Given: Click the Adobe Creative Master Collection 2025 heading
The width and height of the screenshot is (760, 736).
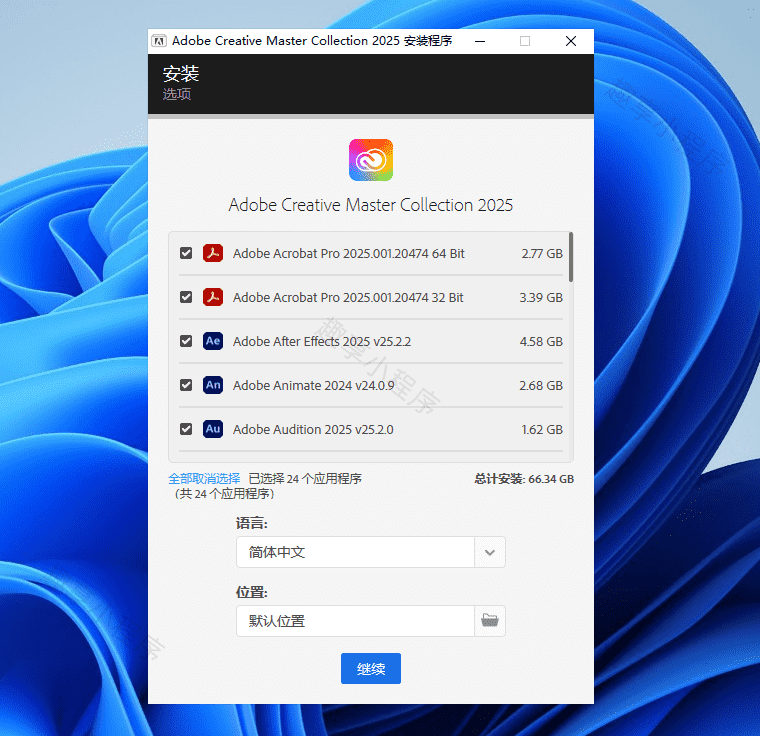Looking at the screenshot, I should [x=371, y=205].
